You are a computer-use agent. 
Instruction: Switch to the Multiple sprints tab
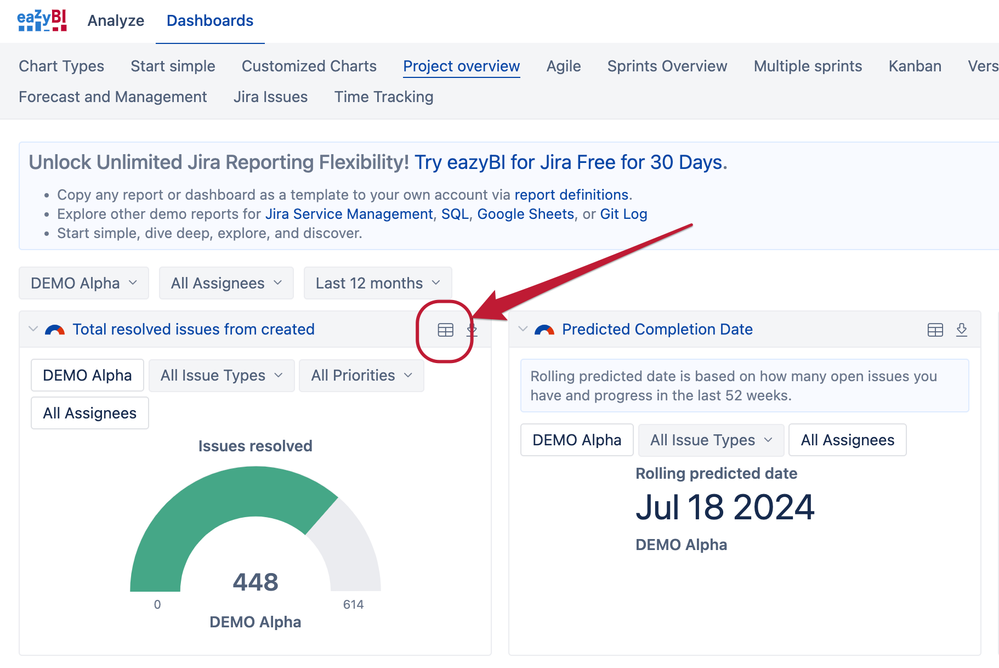tap(808, 66)
